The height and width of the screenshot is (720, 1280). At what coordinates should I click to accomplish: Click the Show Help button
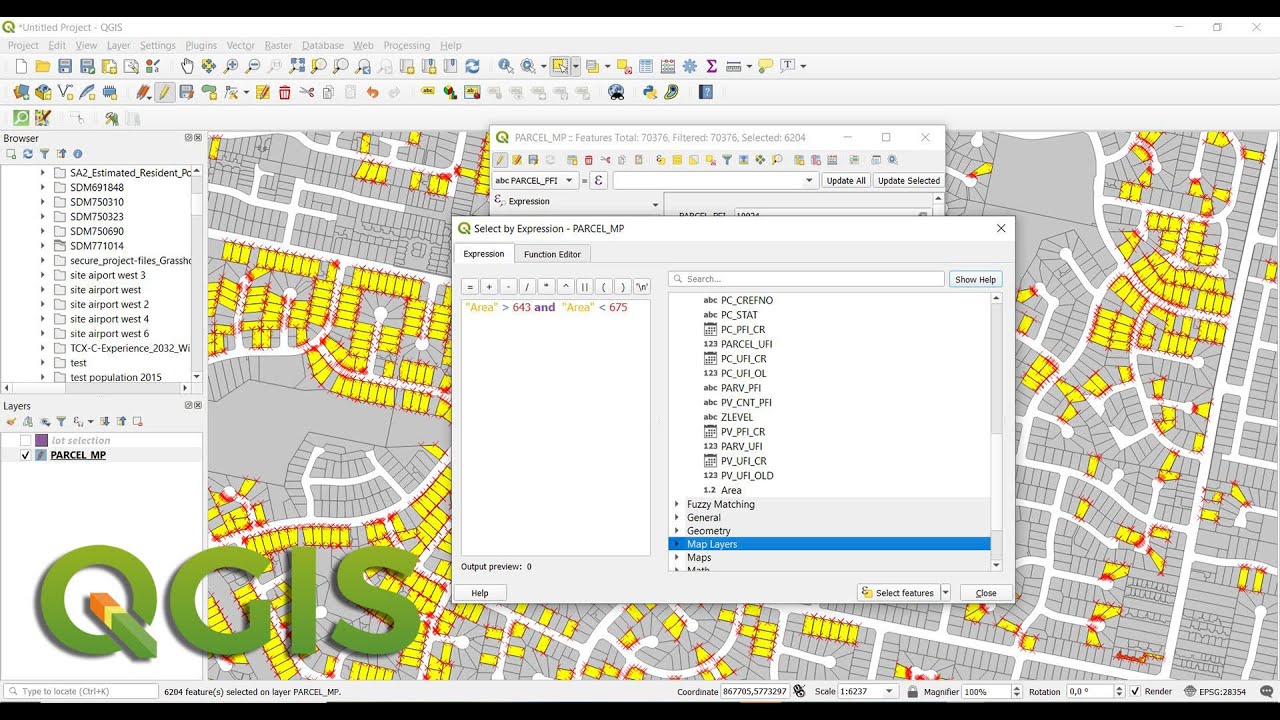click(x=975, y=279)
